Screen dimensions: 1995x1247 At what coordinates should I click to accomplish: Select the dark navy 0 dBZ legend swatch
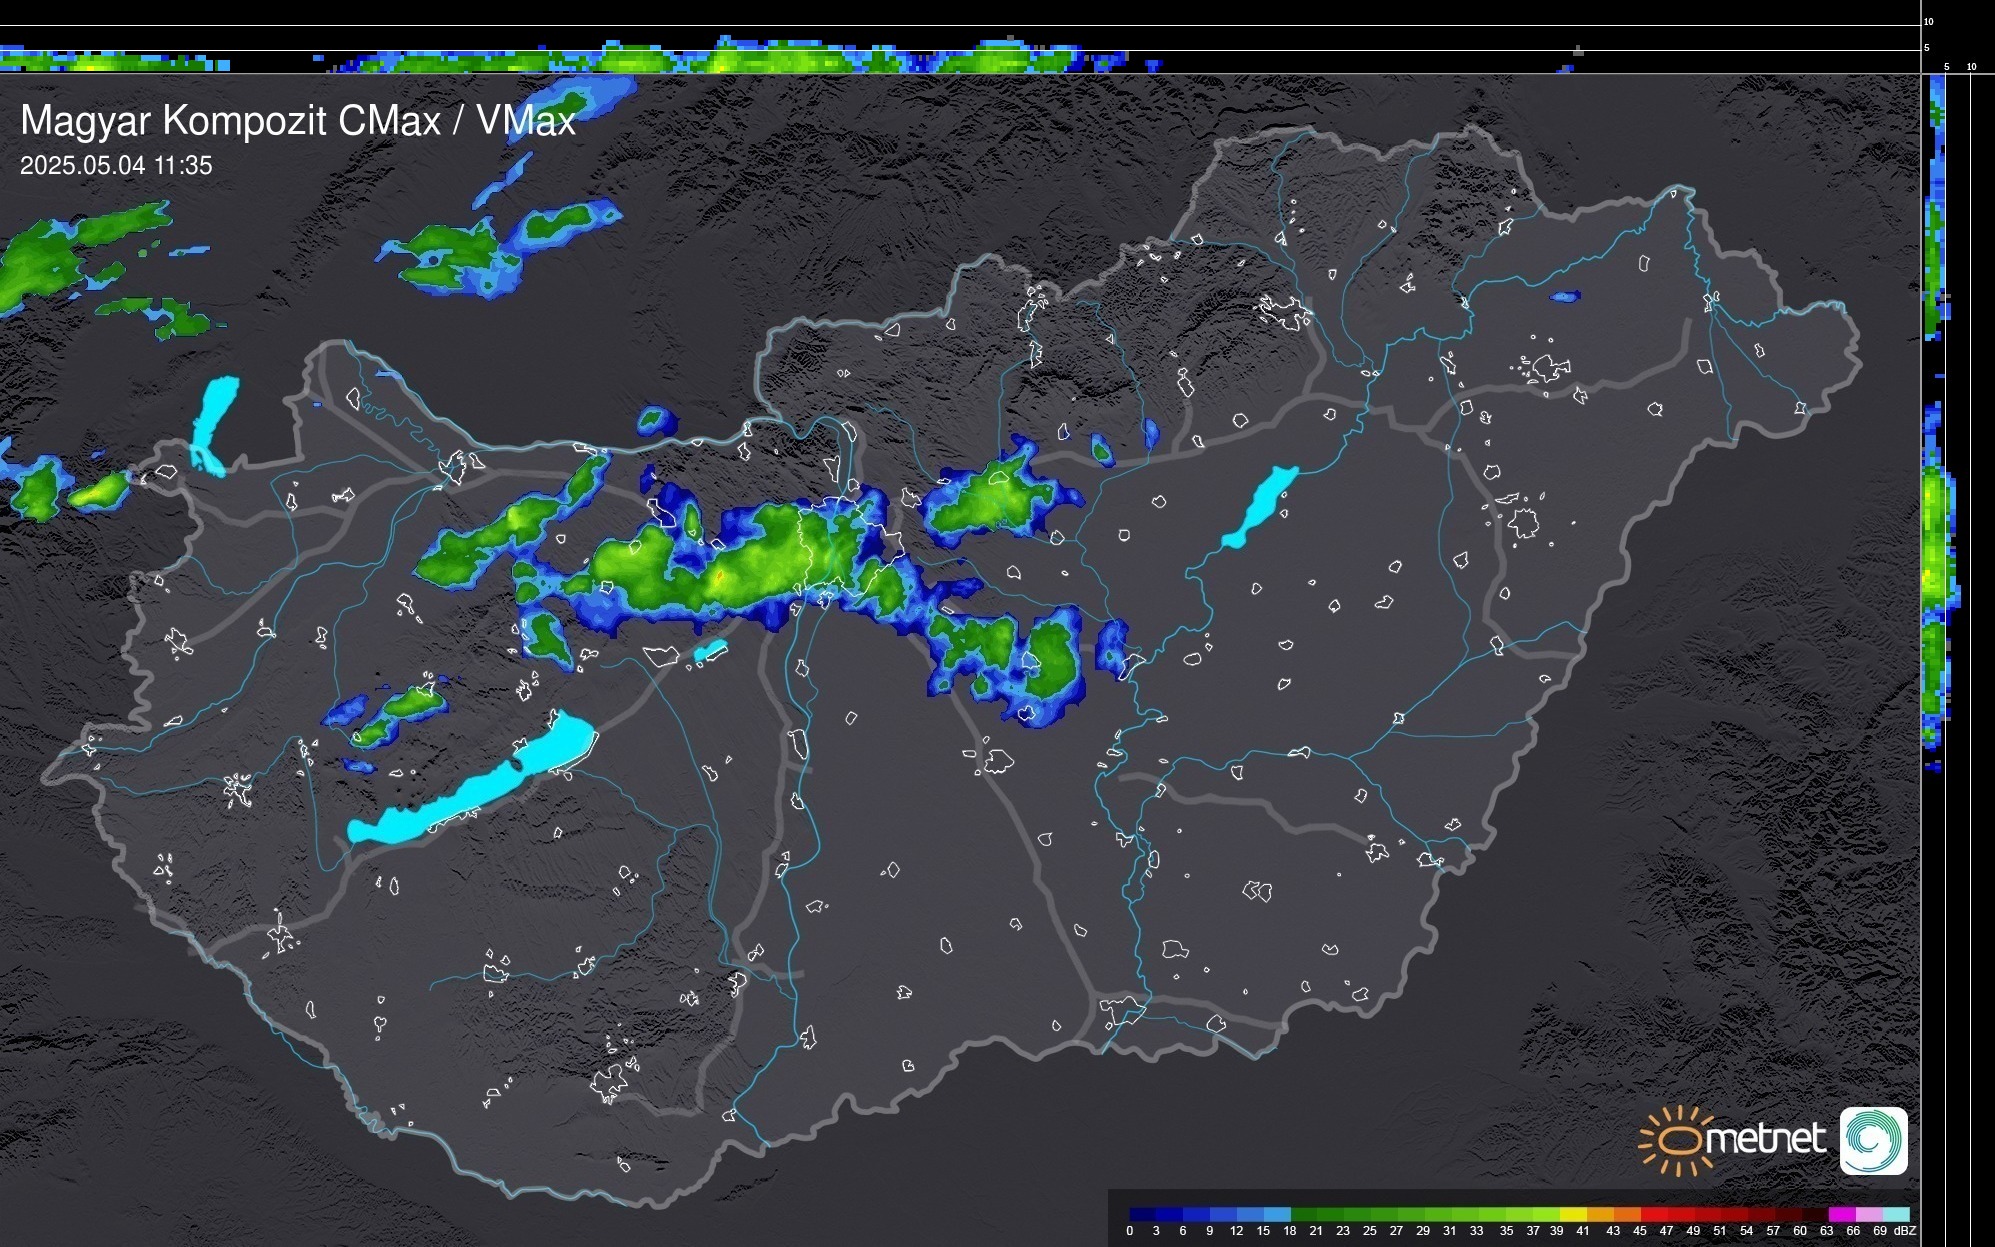pyautogui.click(x=1143, y=1214)
